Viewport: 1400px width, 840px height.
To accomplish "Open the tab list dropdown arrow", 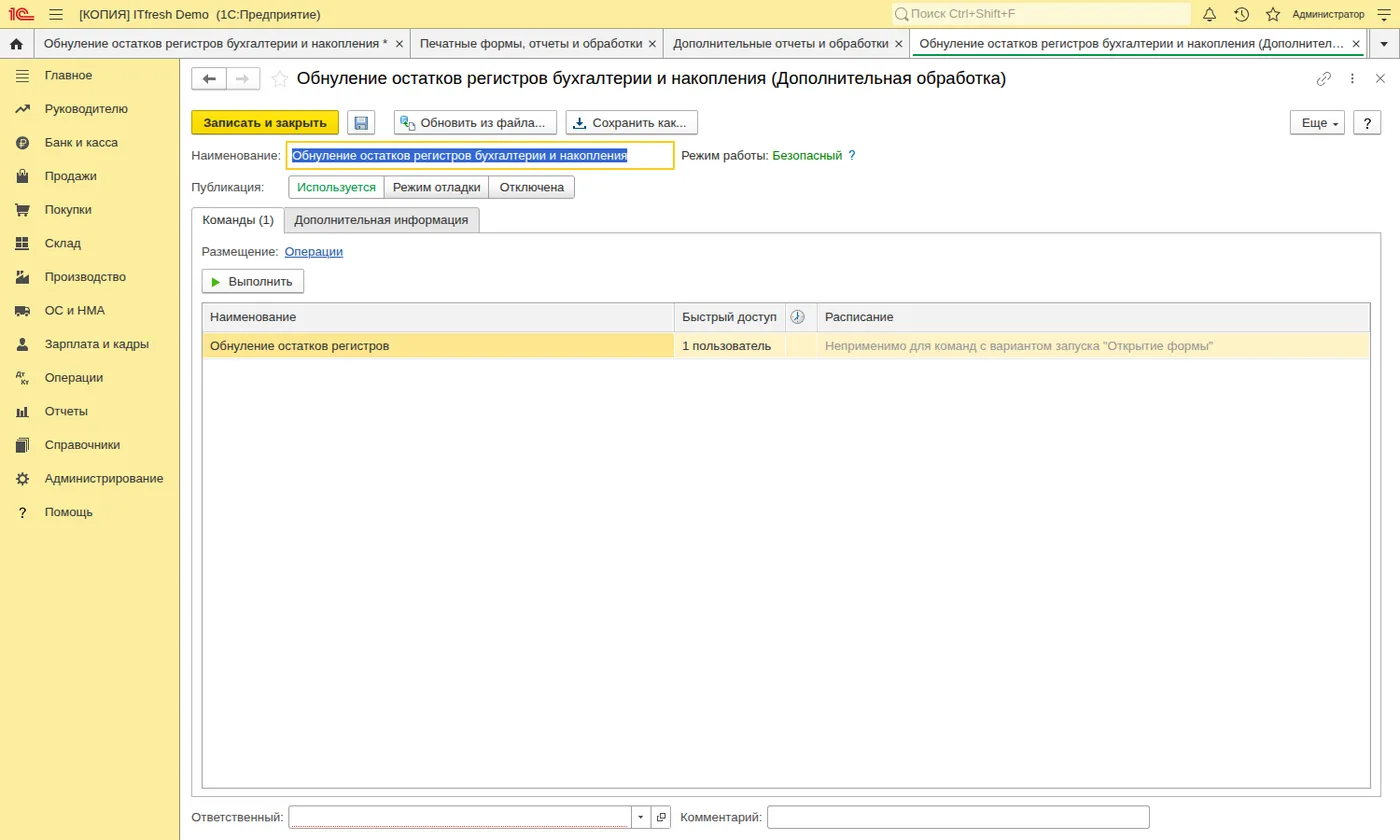I will pos(1384,44).
